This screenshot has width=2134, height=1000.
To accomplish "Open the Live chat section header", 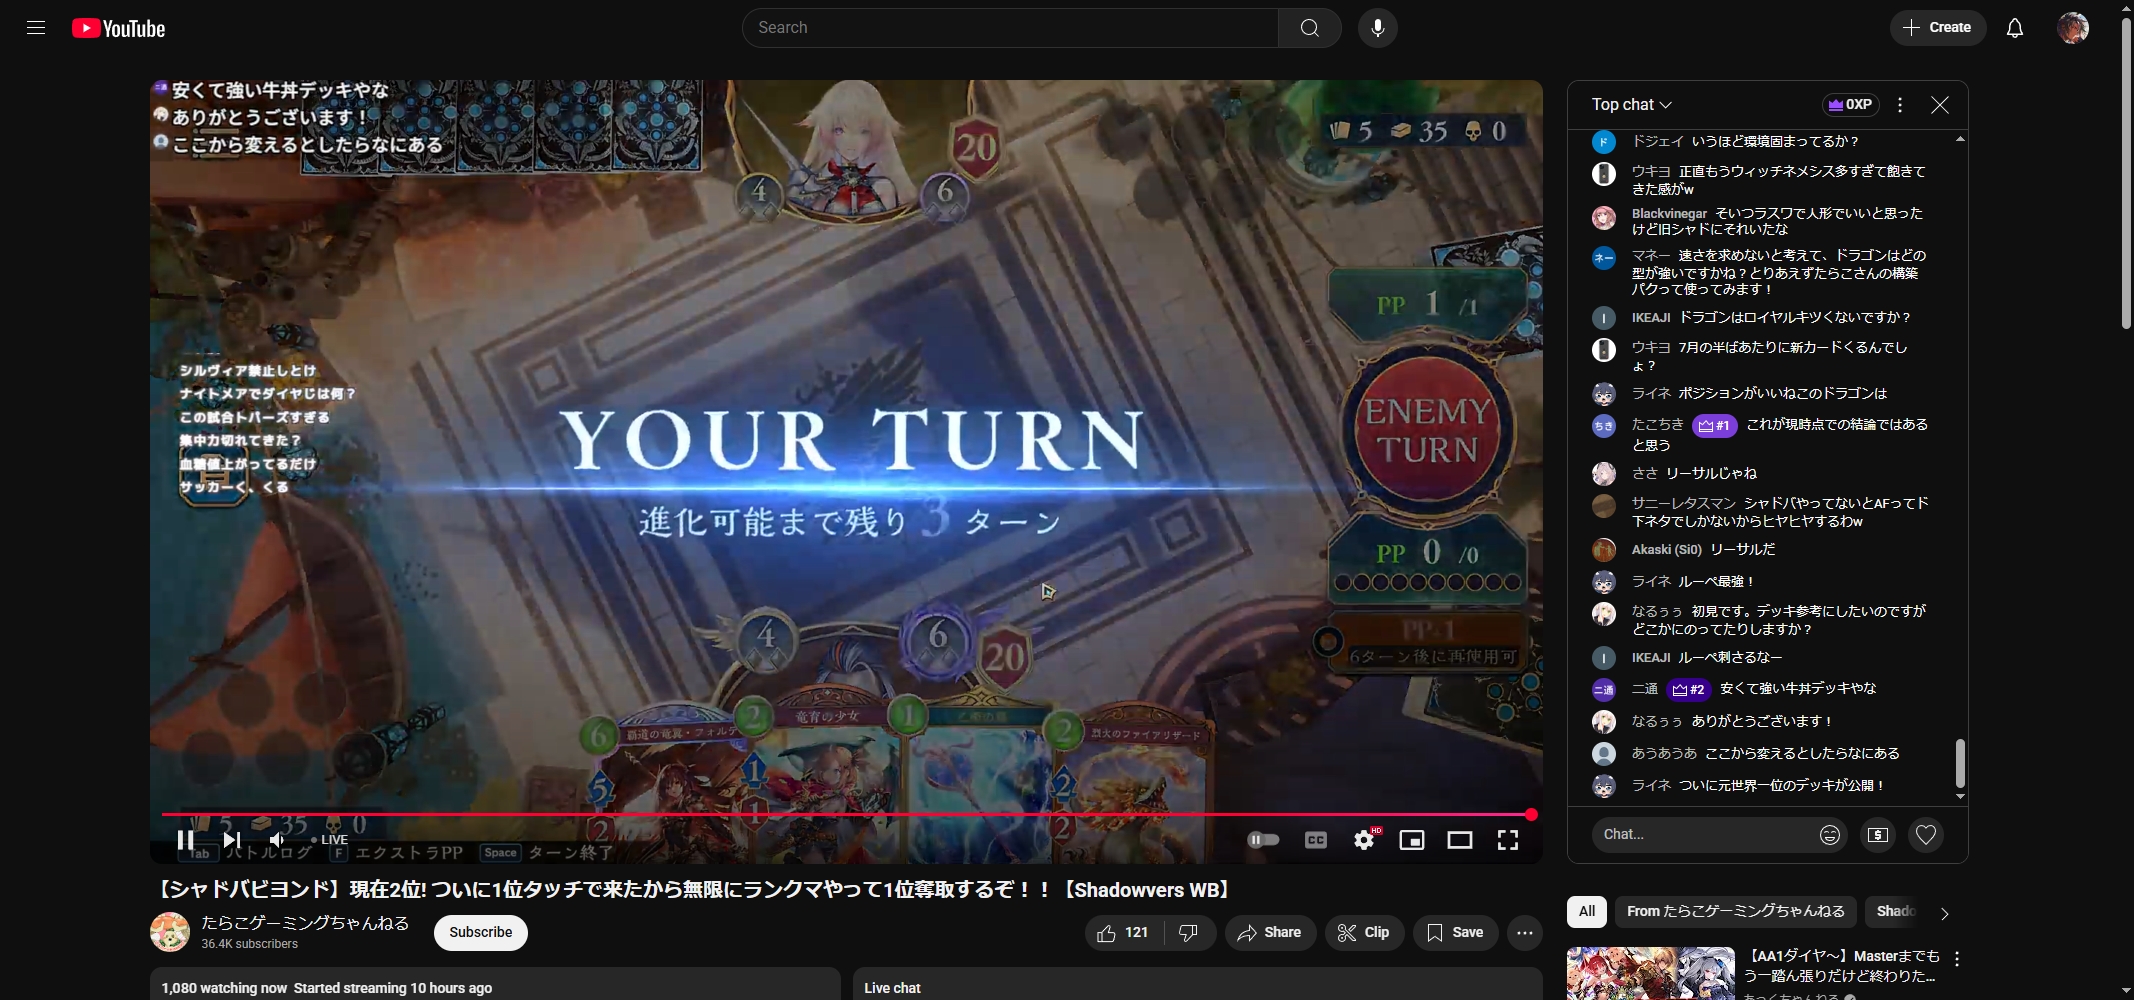I will click(x=892, y=988).
